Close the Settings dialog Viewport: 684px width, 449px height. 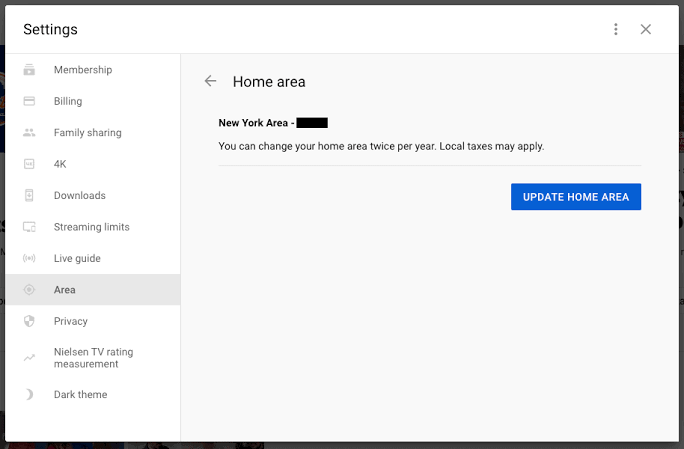click(646, 29)
